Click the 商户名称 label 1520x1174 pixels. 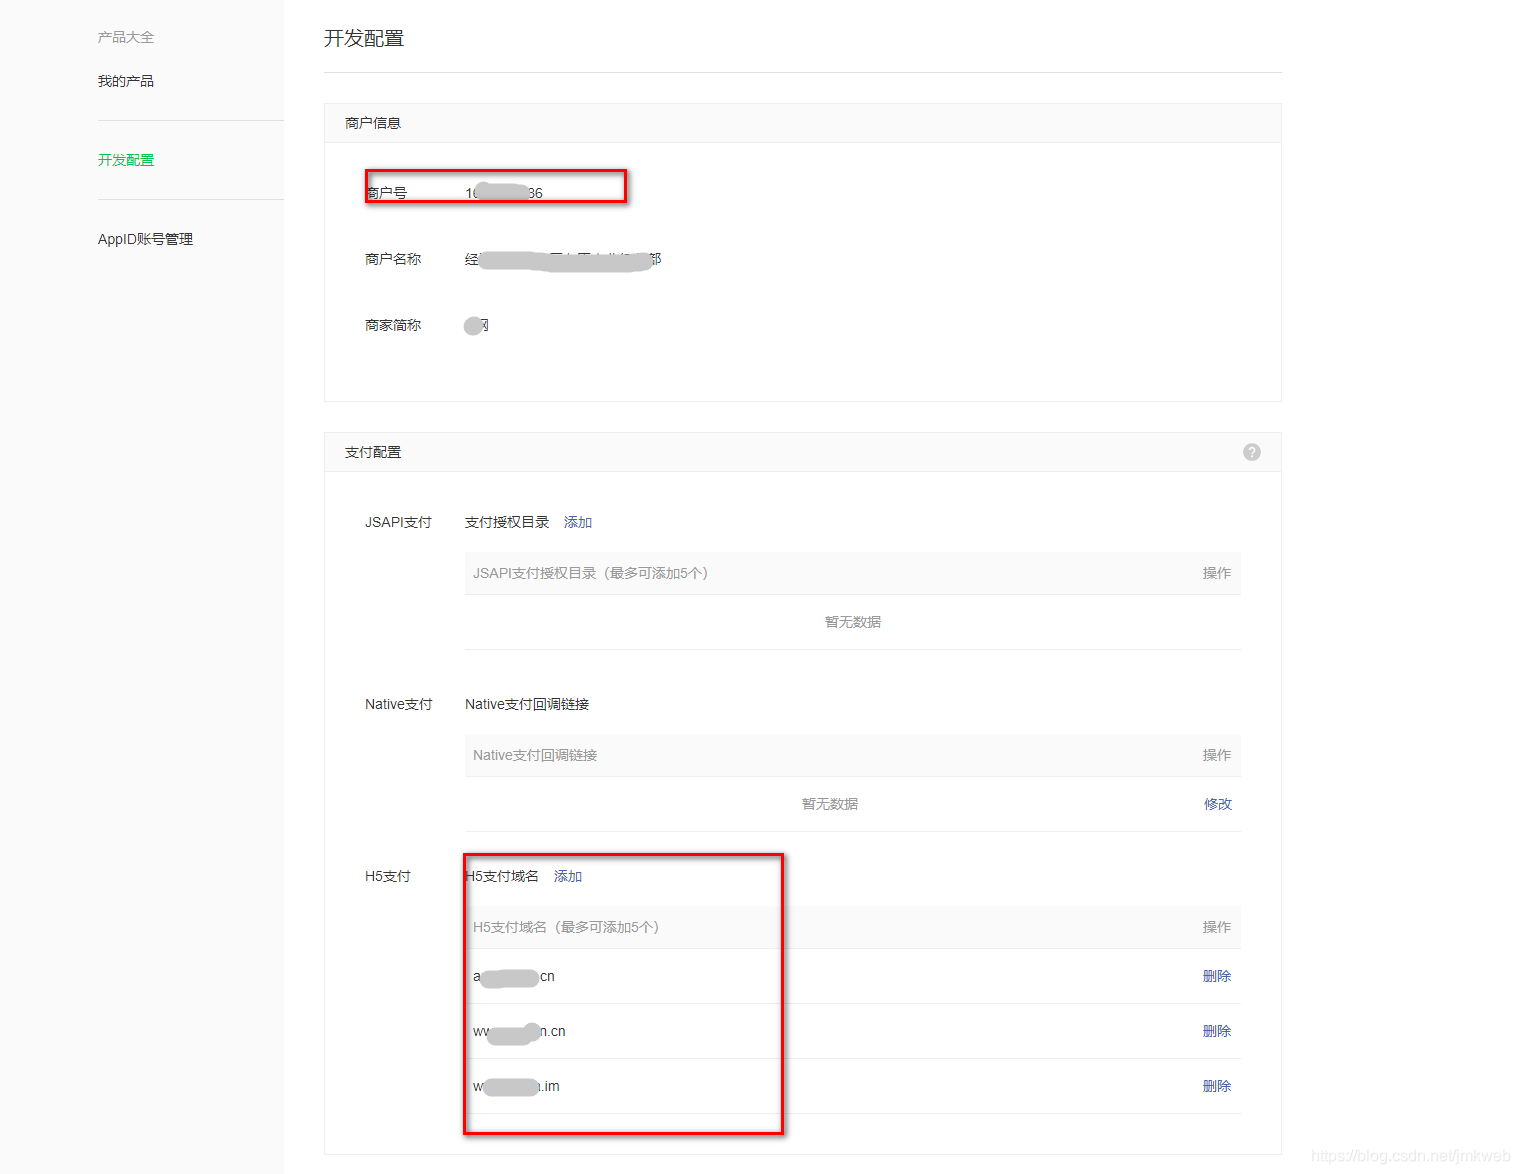393,259
